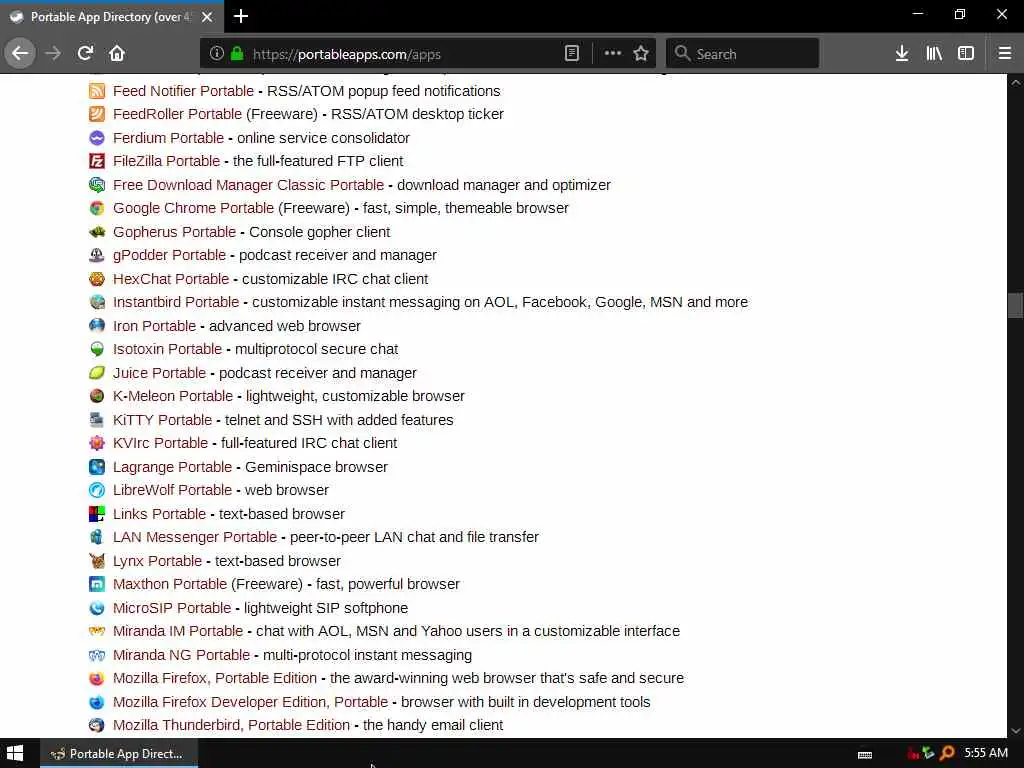This screenshot has height=768, width=1024.
Task: Open the Firefox hamburger menu
Action: 1004,54
